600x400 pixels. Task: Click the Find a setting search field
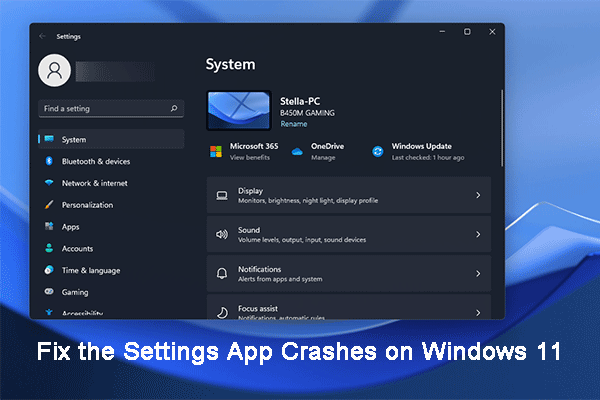pos(111,109)
